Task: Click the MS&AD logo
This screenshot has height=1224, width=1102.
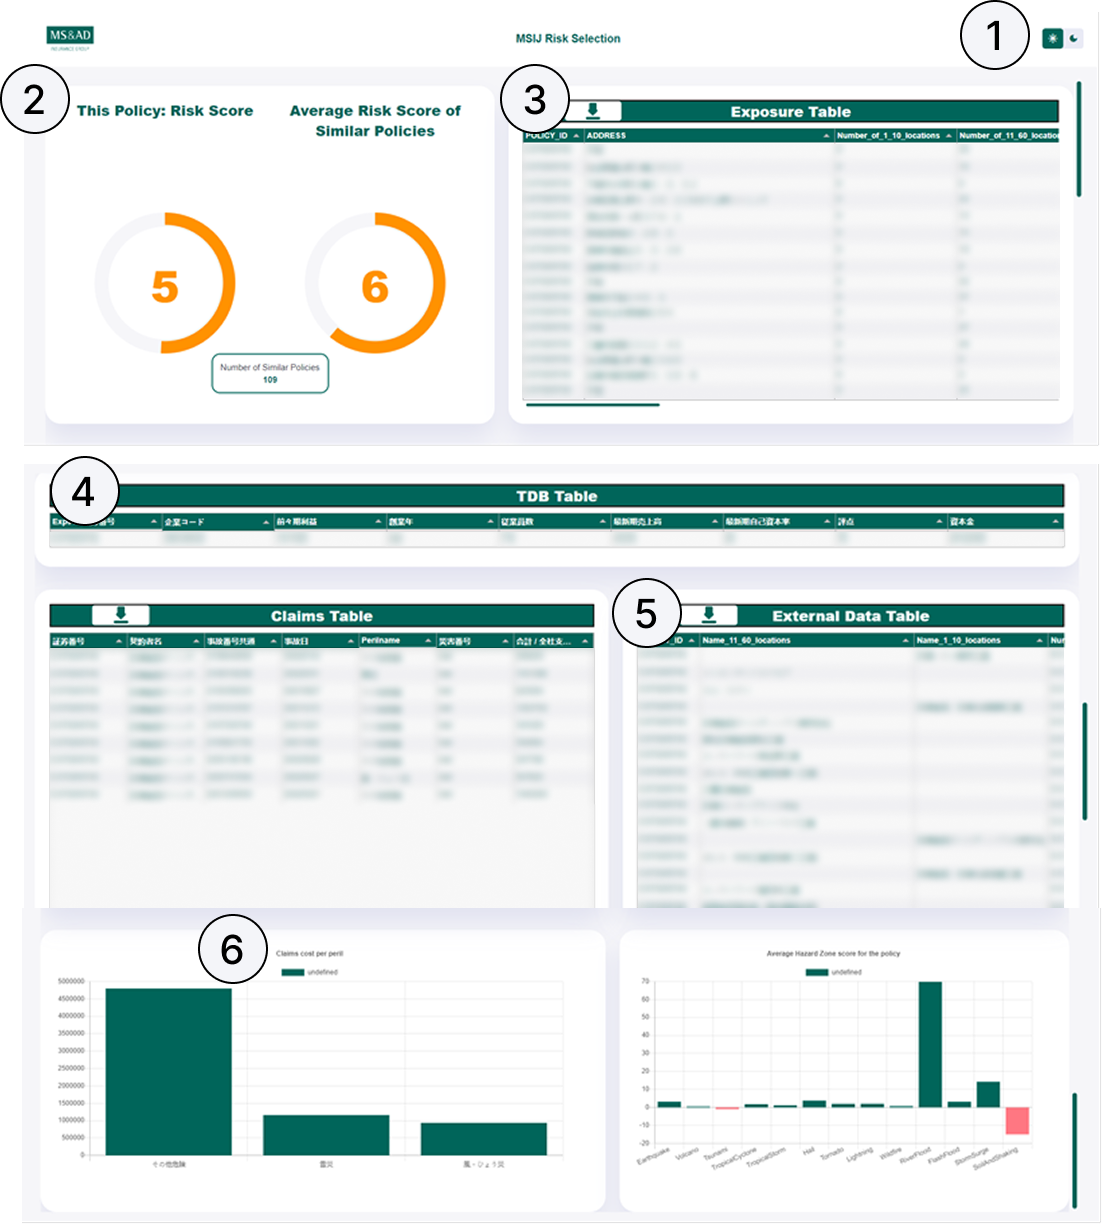Action: 70,38
